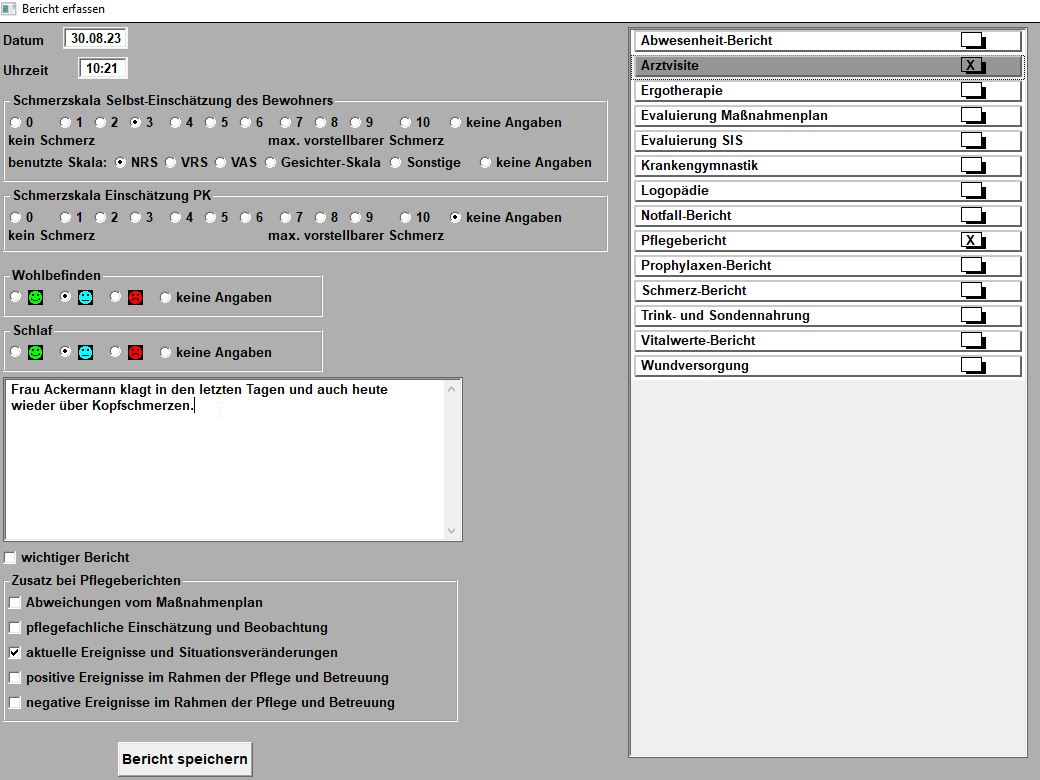Viewport: 1040px width, 780px height.
Task: Select pain level 5 in Selbst-Einschätzung
Action: coord(210,123)
